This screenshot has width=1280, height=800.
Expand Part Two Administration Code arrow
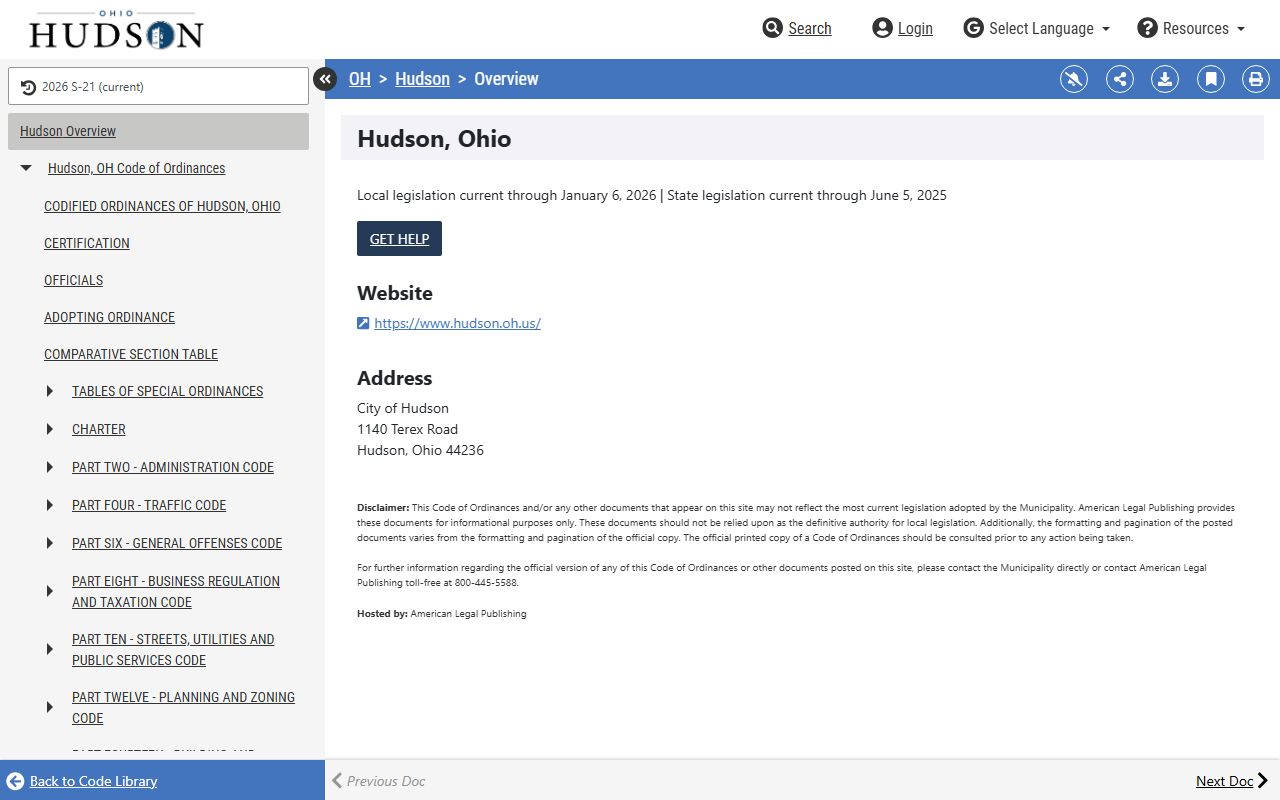pos(50,467)
